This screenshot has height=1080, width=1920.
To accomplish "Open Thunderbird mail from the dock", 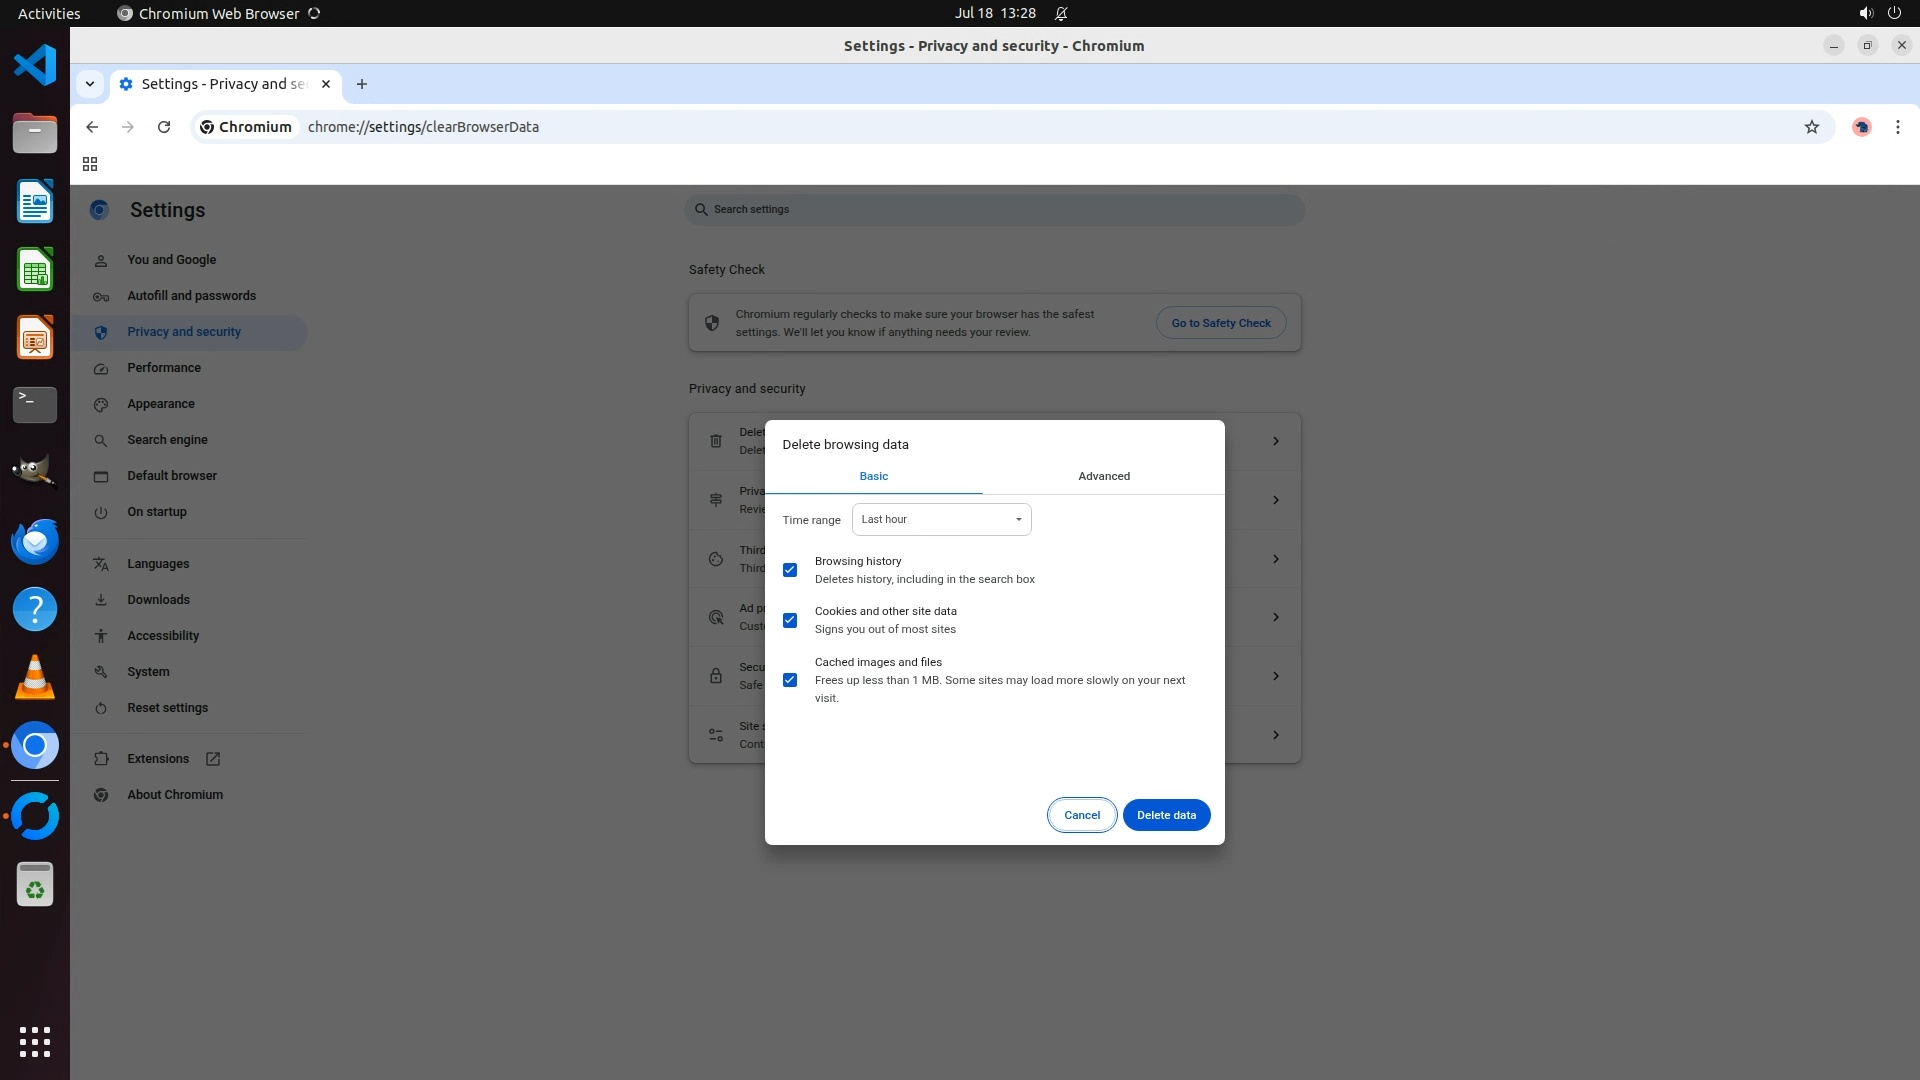I will 35,541.
